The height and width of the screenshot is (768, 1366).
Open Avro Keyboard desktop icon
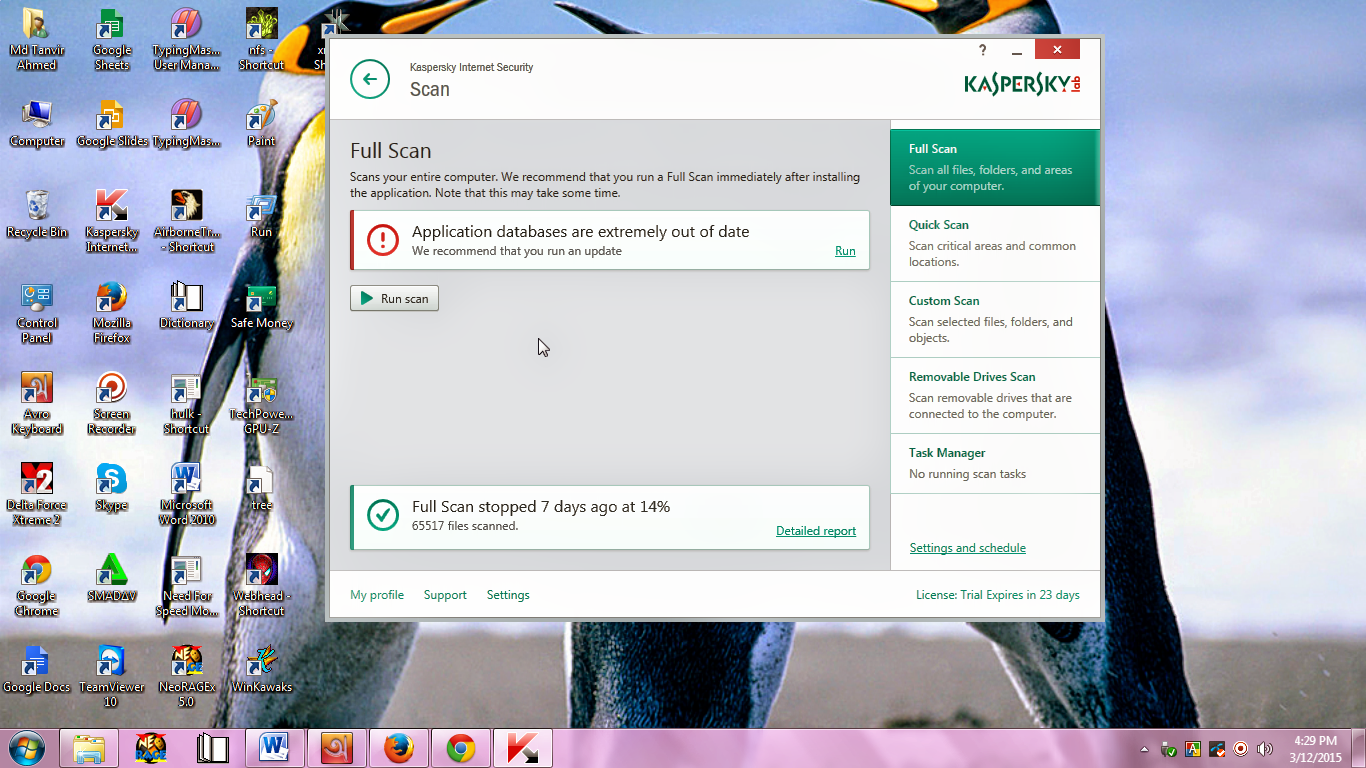click(x=37, y=404)
